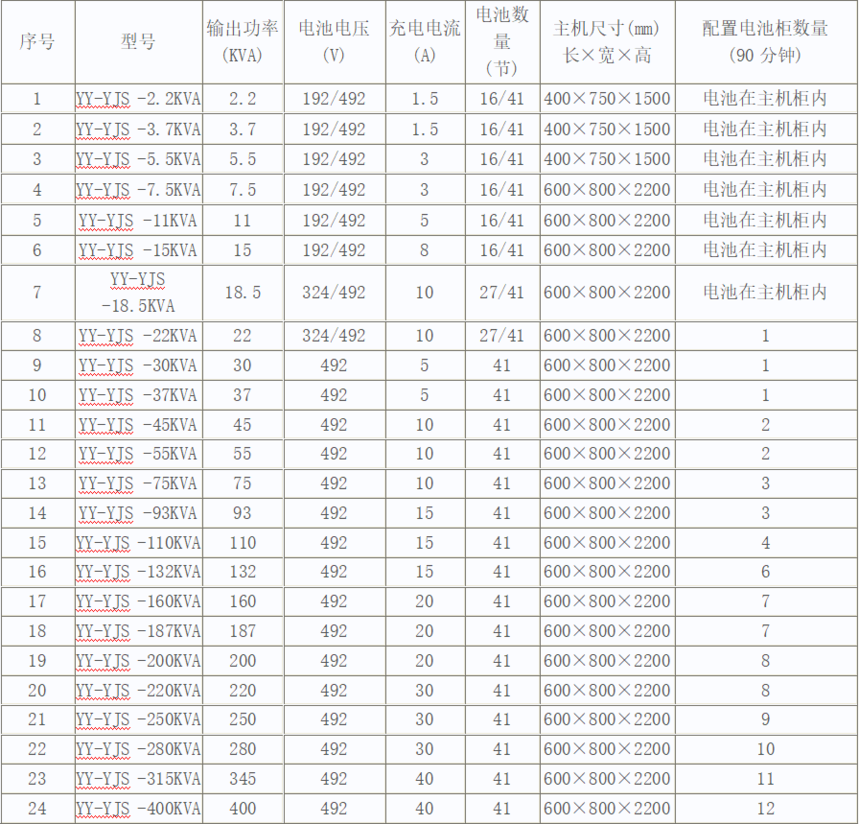Click the YY-YJS -18.5KVA model cell
The width and height of the screenshot is (859, 824).
pos(138,292)
